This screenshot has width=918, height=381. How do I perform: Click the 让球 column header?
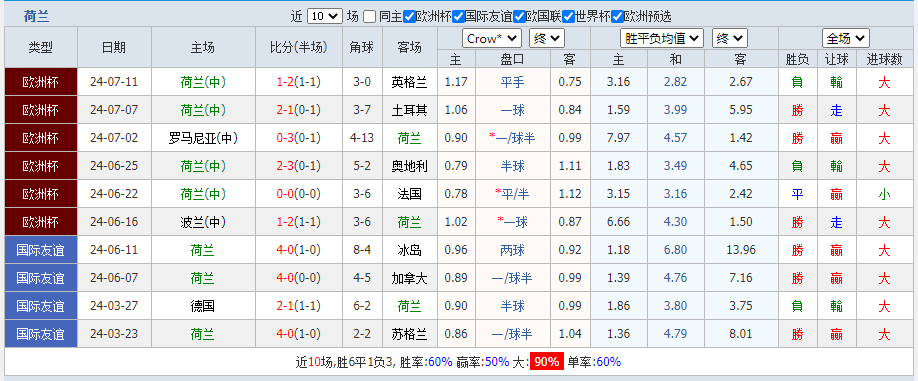tap(837, 59)
